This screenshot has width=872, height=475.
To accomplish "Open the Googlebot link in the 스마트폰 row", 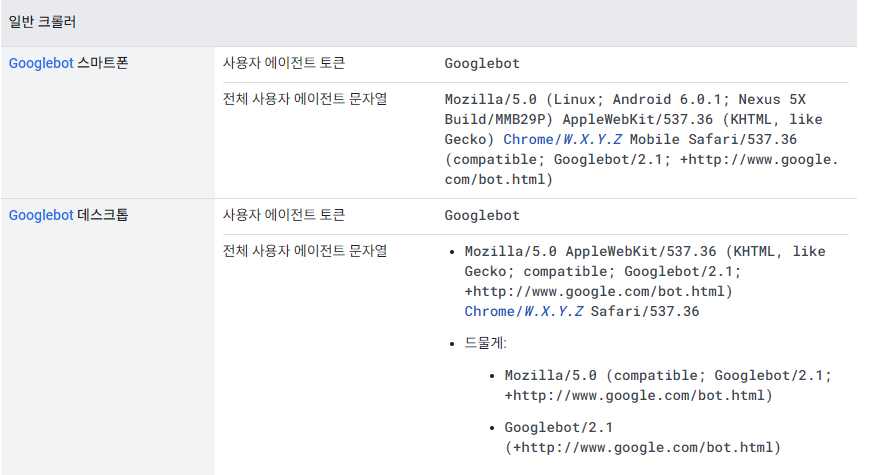I will 41,63.
